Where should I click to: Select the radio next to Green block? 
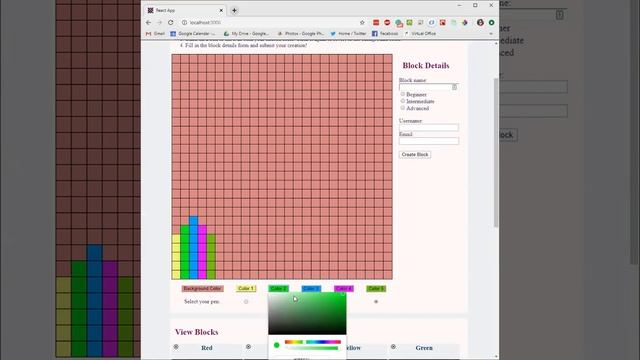pyautogui.click(x=393, y=347)
